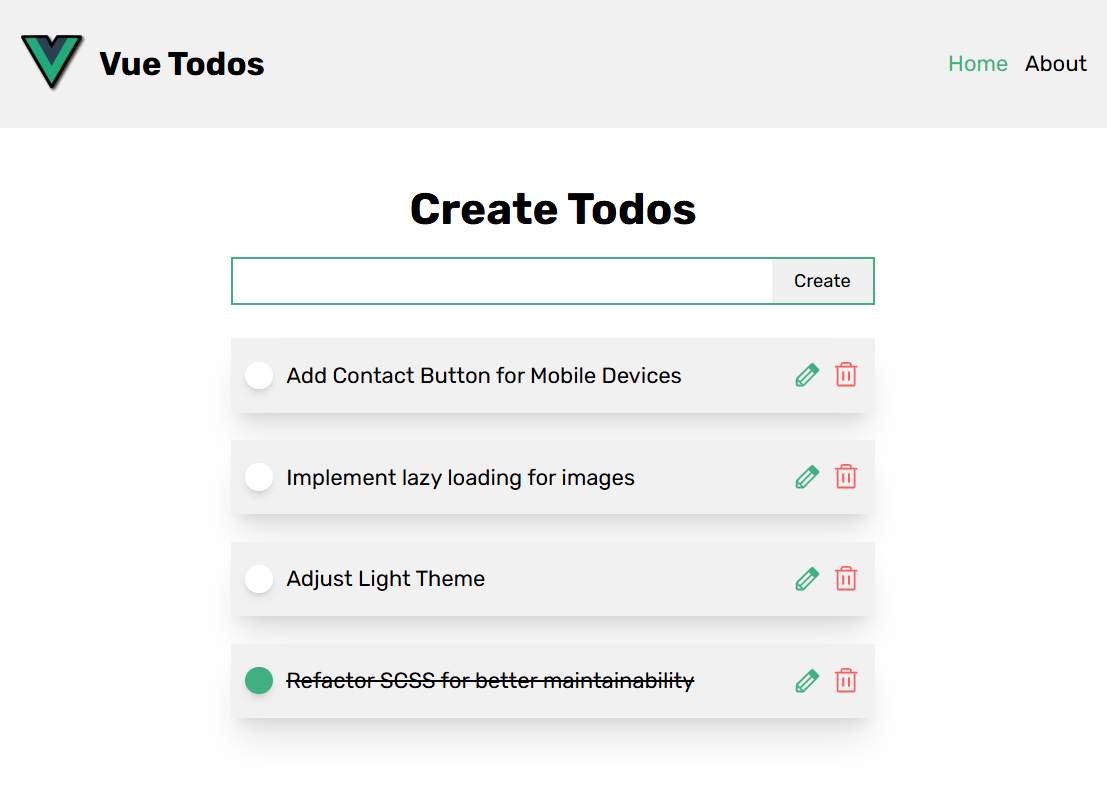Open the edit pencil for 'Implement lazy loading for images'

pos(807,477)
